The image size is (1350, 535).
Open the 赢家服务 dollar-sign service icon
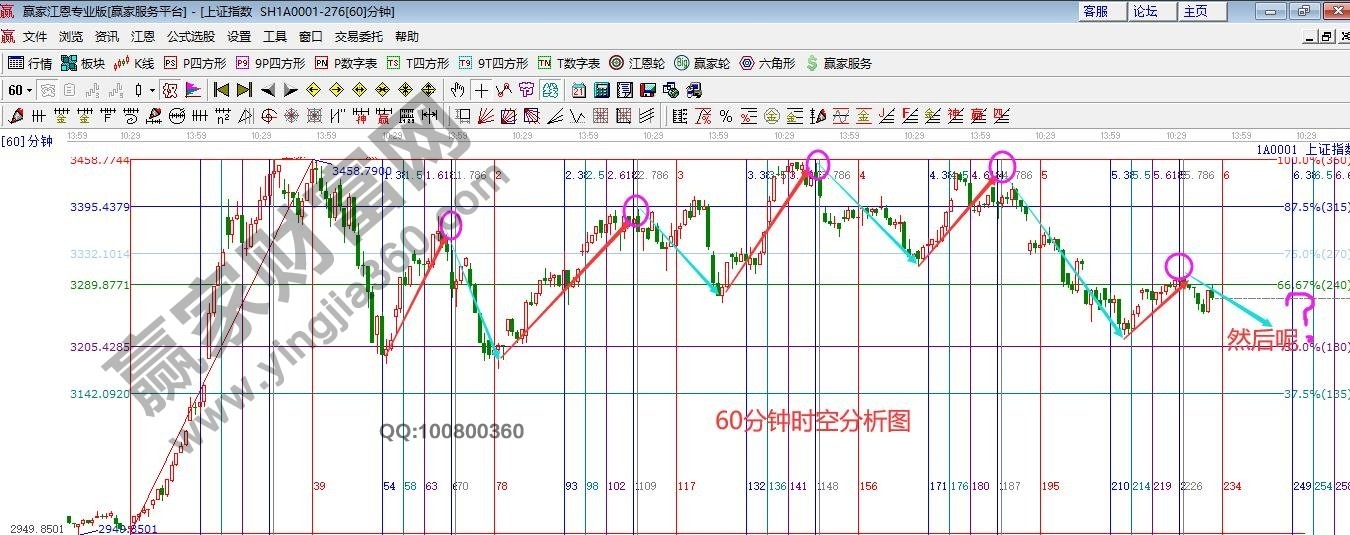[838, 63]
